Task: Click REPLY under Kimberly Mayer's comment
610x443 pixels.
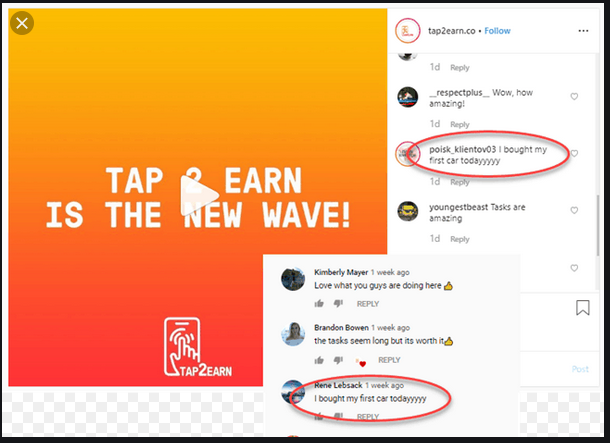Action: 368,304
